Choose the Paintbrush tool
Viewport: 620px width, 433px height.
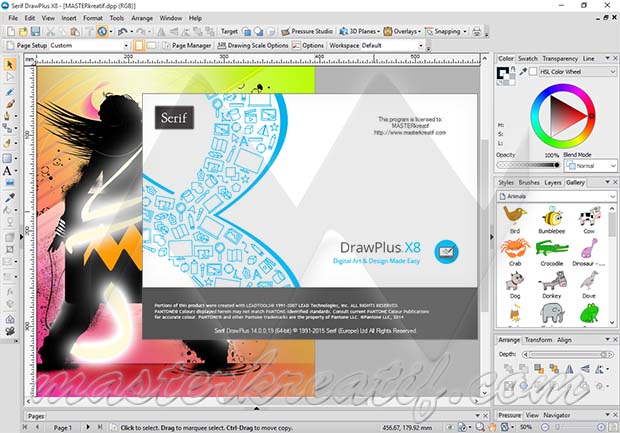tap(9, 104)
